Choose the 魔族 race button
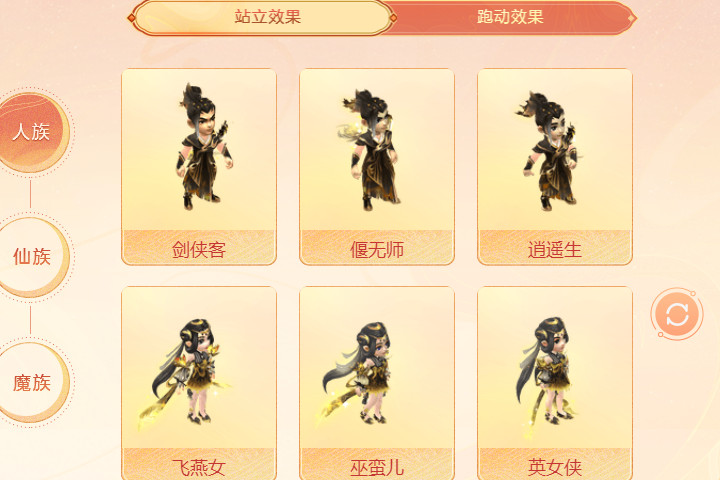 (x=31, y=383)
